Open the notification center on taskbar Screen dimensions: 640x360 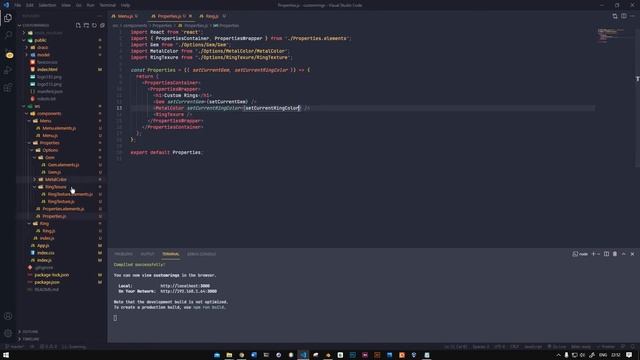629,355
